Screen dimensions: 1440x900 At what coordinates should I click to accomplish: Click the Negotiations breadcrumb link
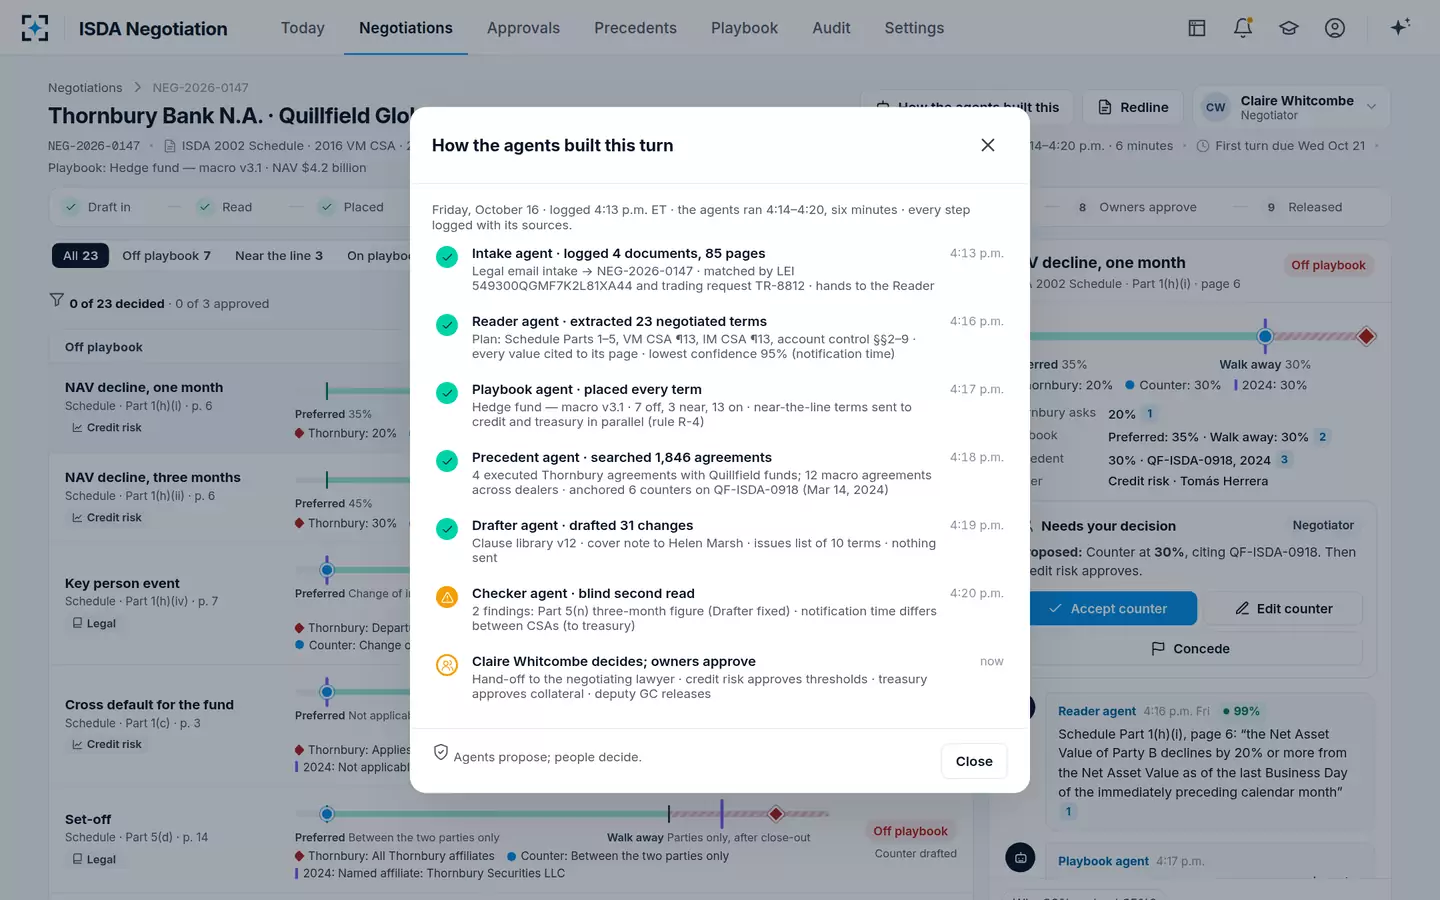[85, 88]
